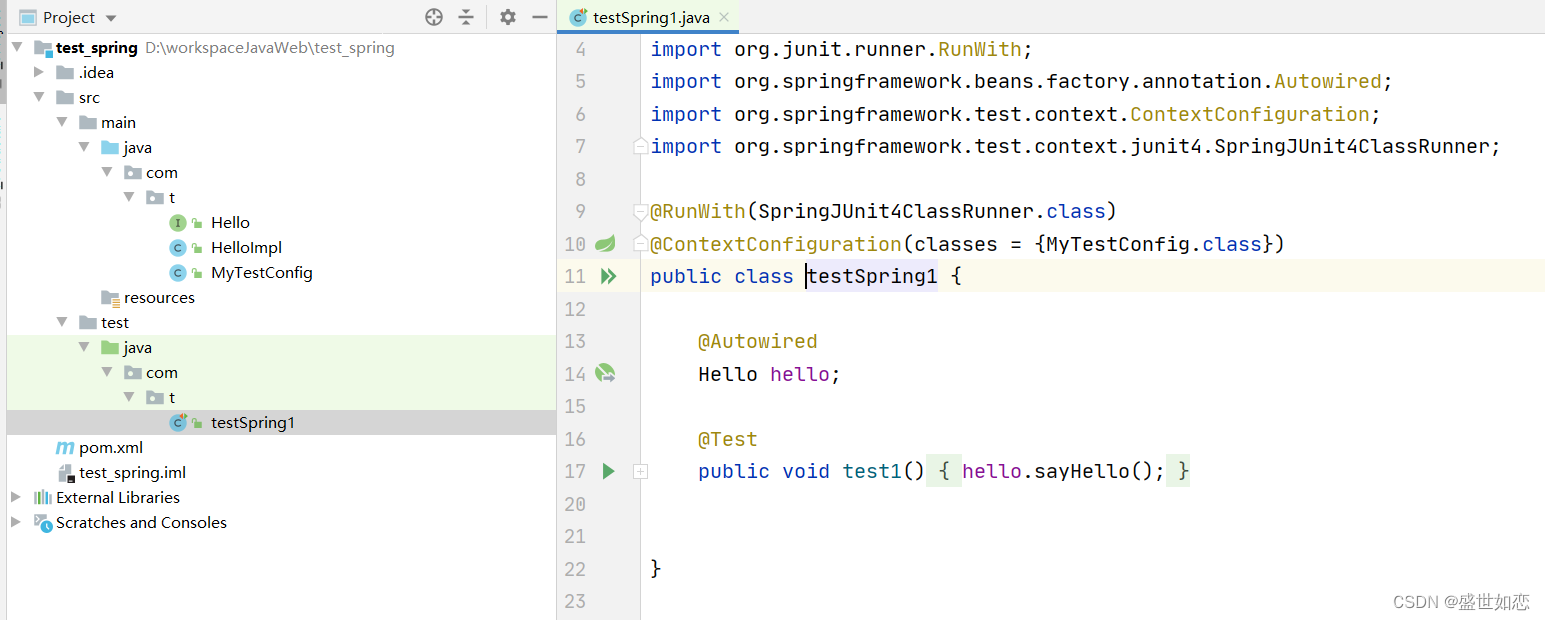1545x620 pixels.
Task: Click the resources folder icon
Action: tap(110, 297)
